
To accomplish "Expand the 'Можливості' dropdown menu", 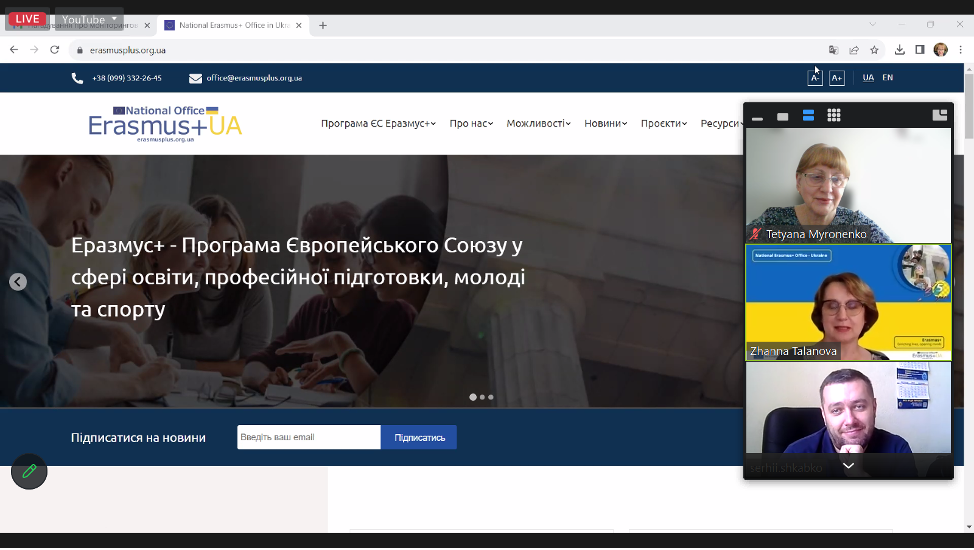I will (538, 124).
